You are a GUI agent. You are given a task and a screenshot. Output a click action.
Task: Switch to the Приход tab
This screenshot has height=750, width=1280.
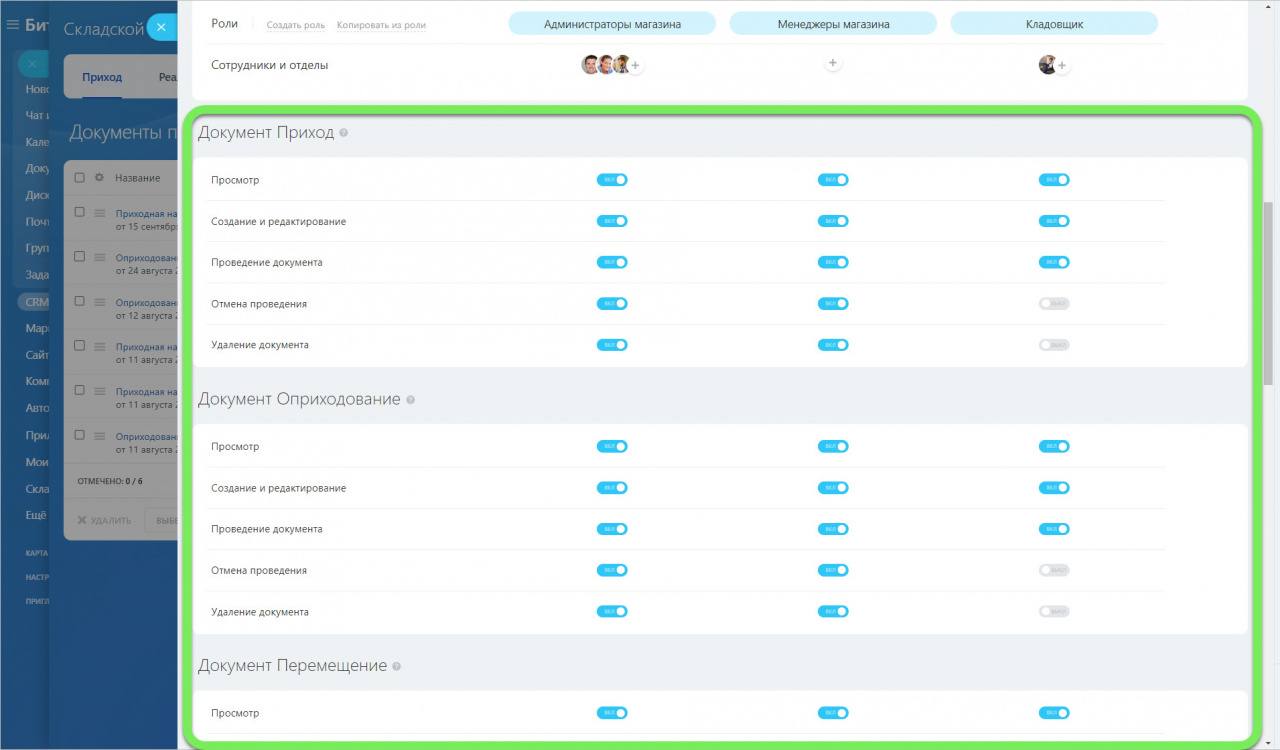point(102,77)
